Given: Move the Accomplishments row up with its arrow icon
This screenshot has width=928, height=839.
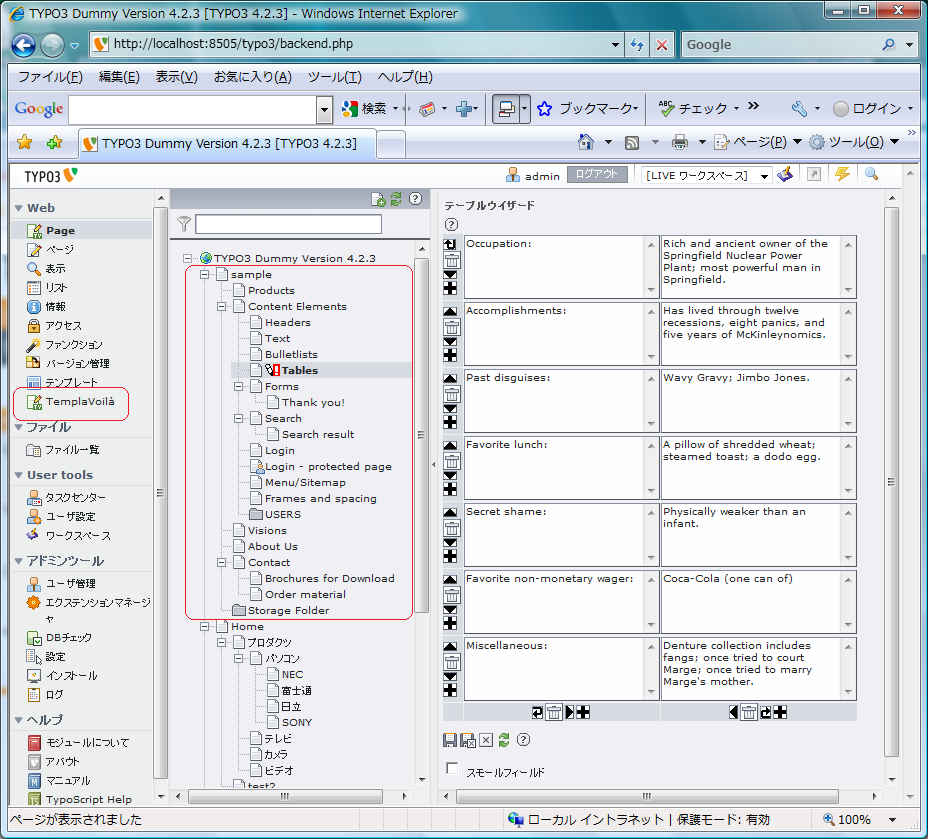Looking at the screenshot, I should (450, 311).
